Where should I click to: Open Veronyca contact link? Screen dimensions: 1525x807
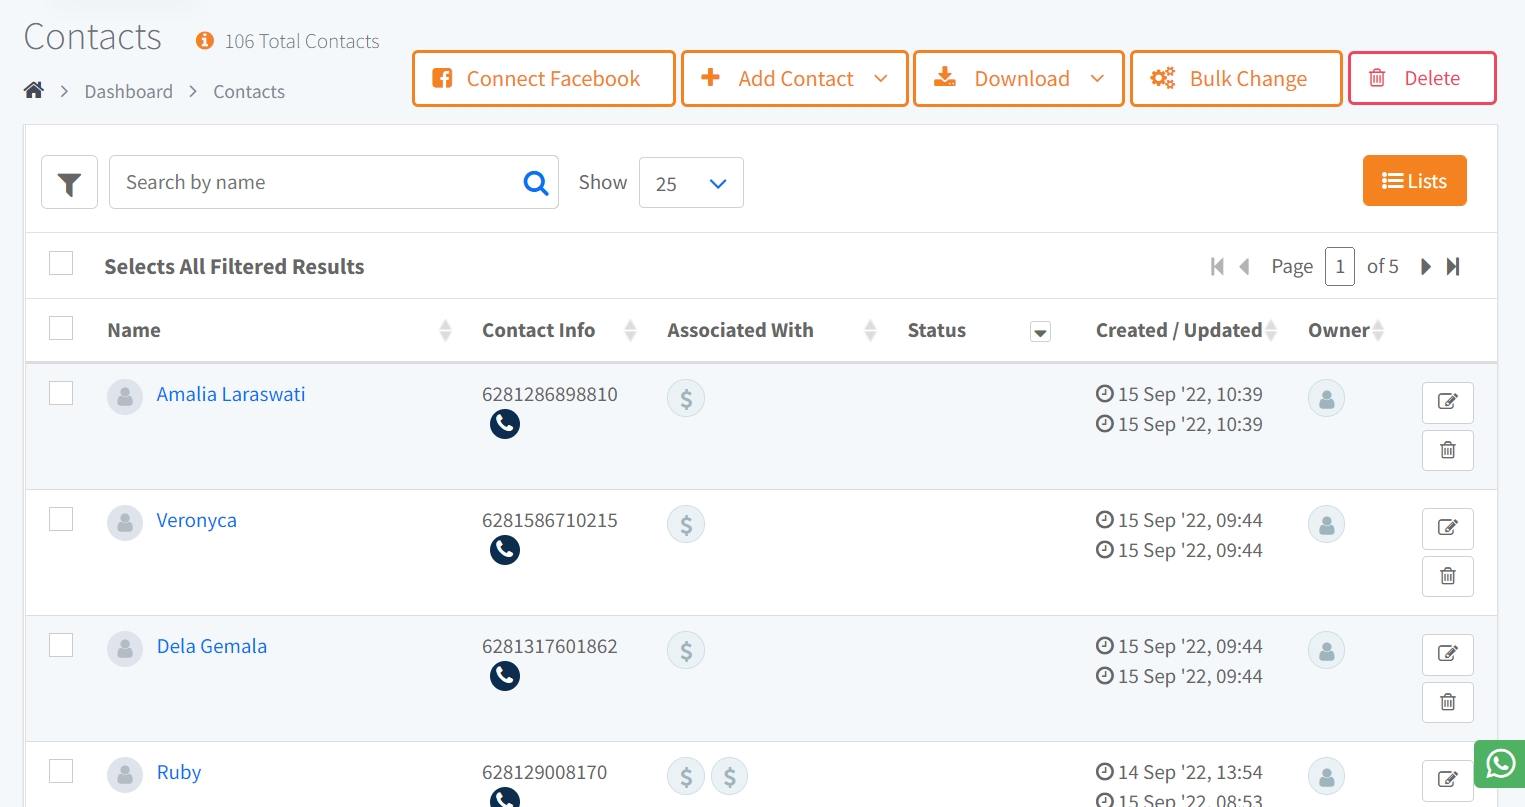tap(197, 520)
